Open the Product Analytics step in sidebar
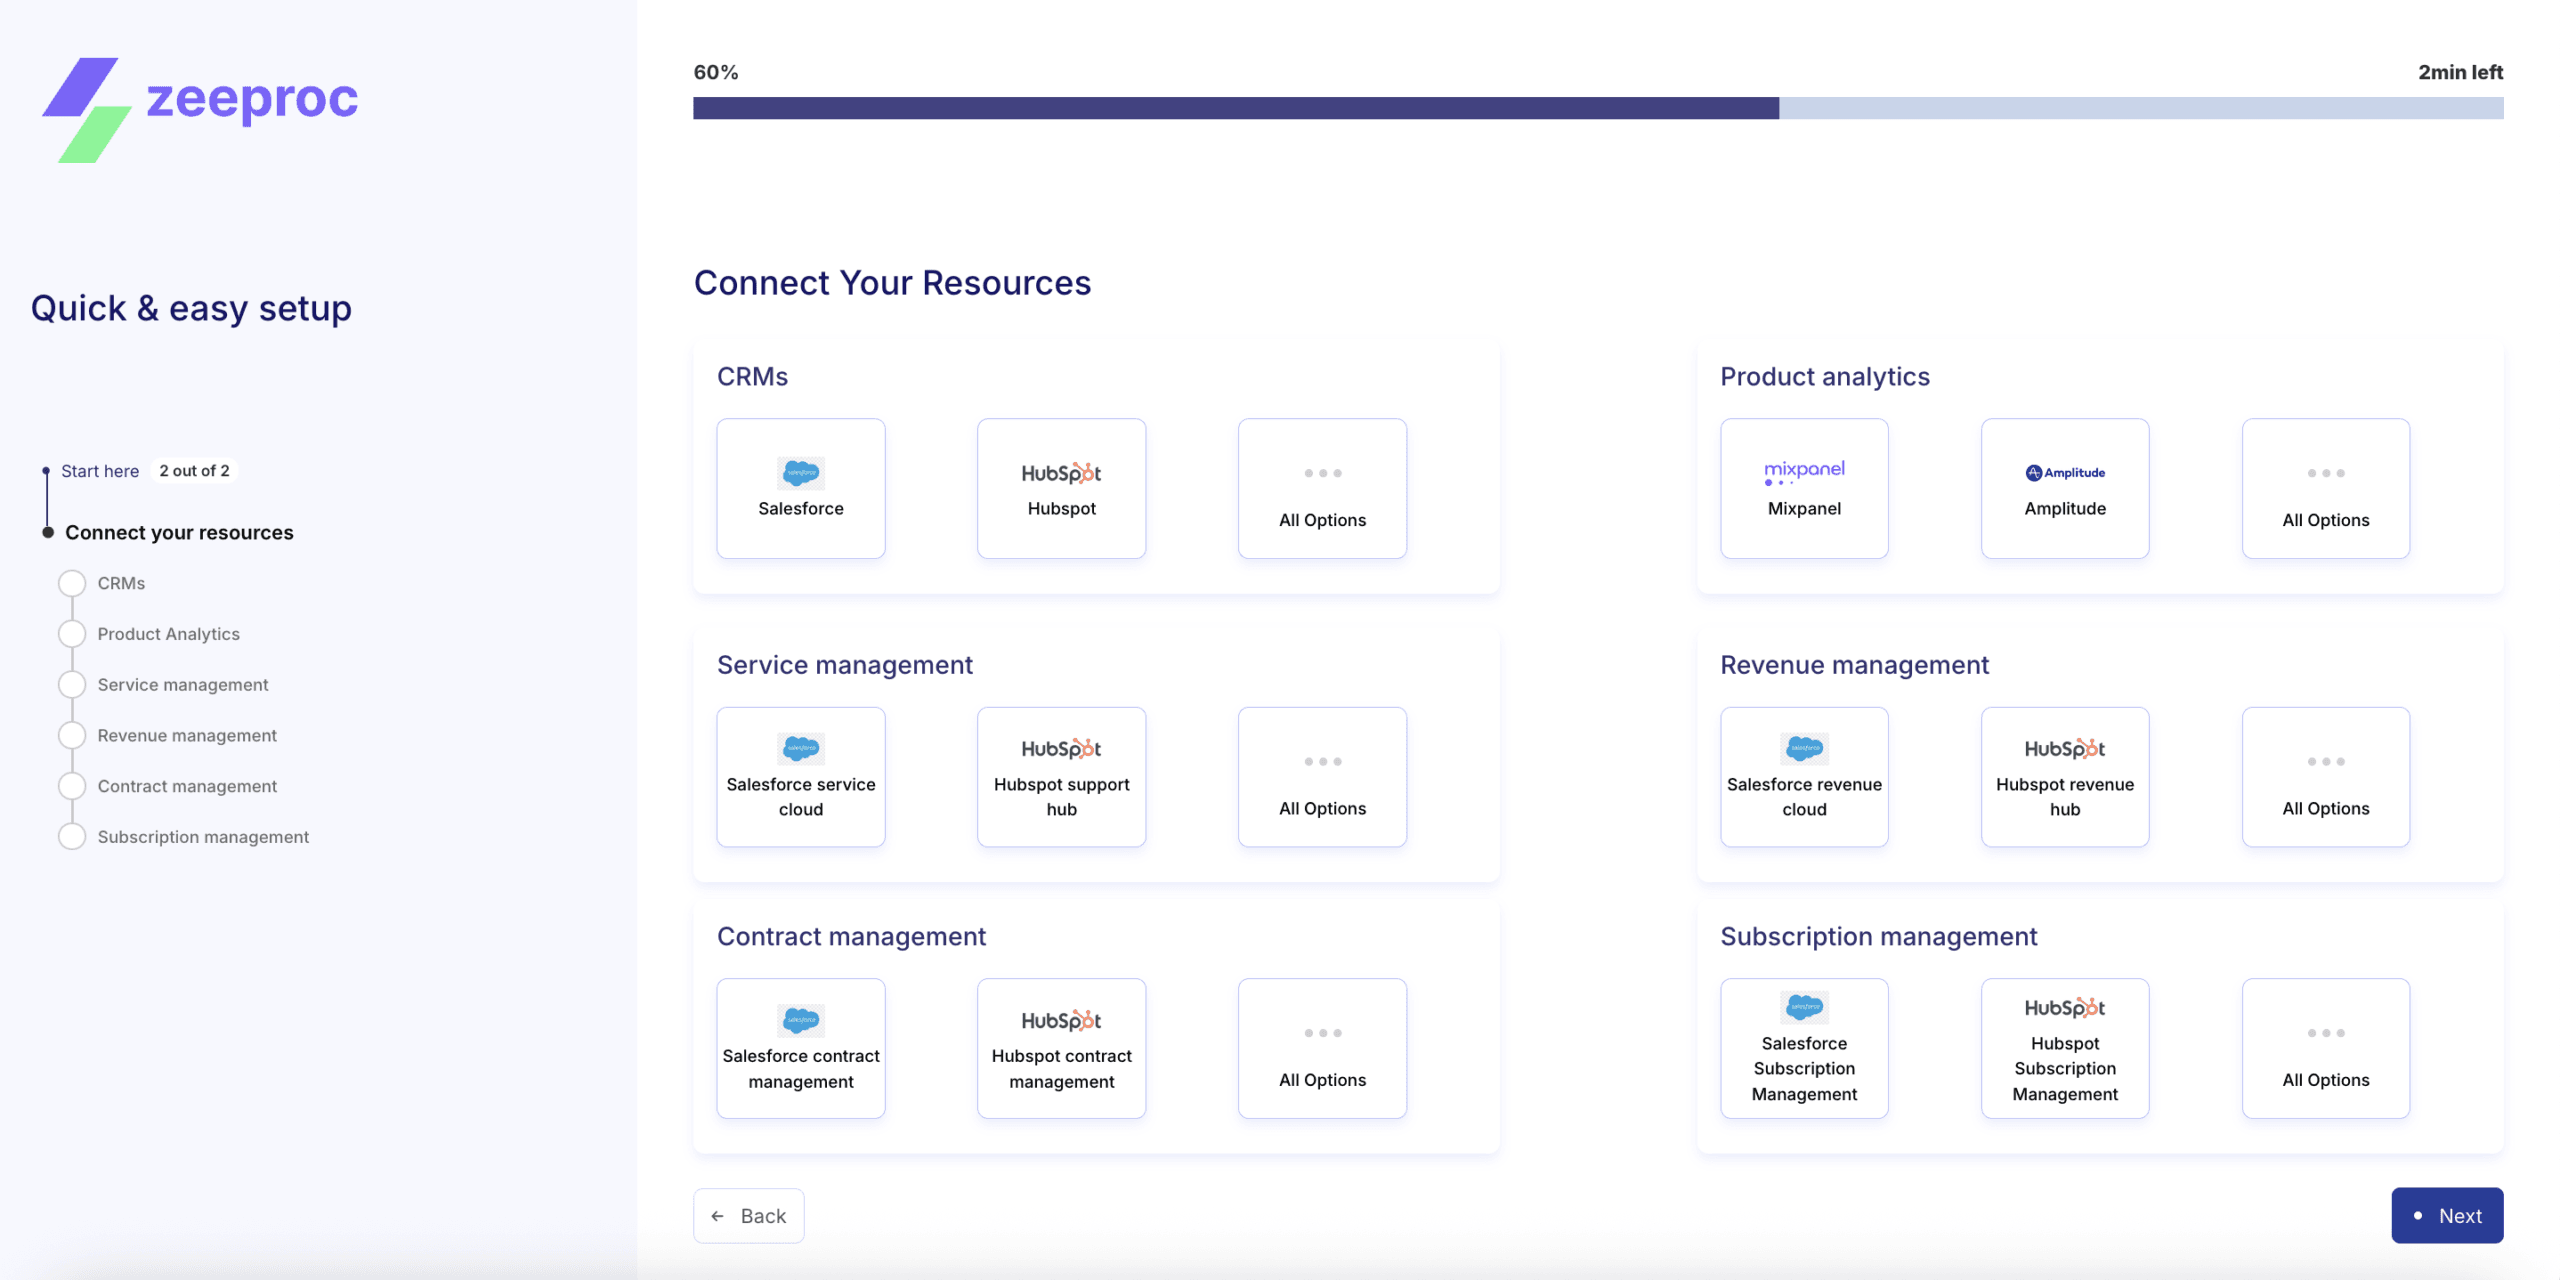The height and width of the screenshot is (1280, 2560). (x=168, y=633)
